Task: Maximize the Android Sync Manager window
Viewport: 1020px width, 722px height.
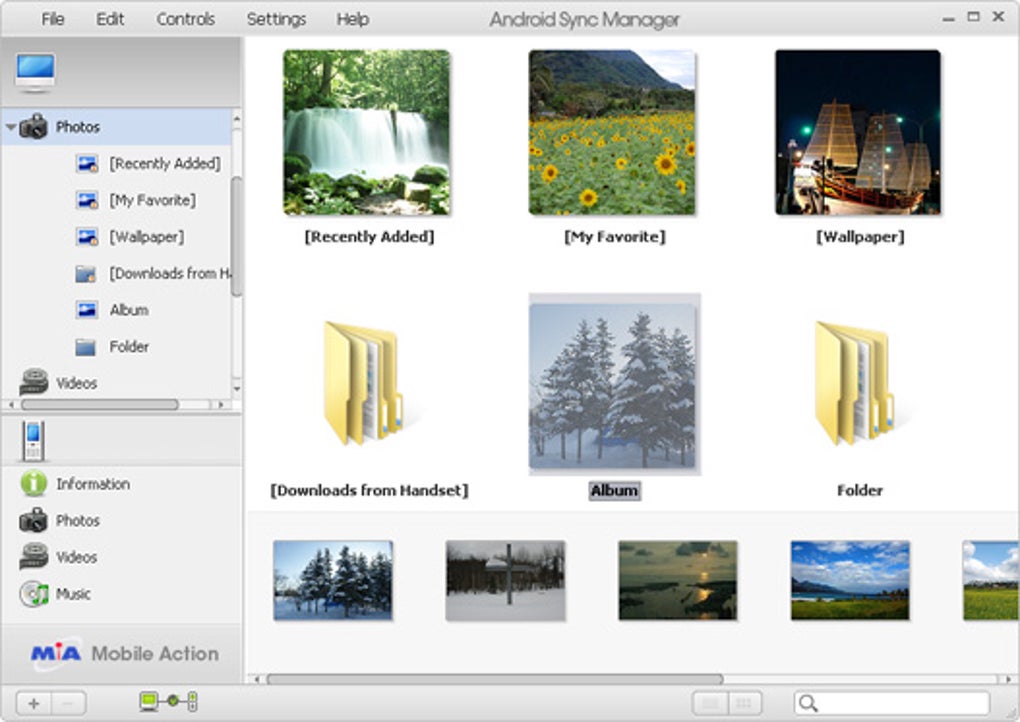Action: click(x=973, y=18)
